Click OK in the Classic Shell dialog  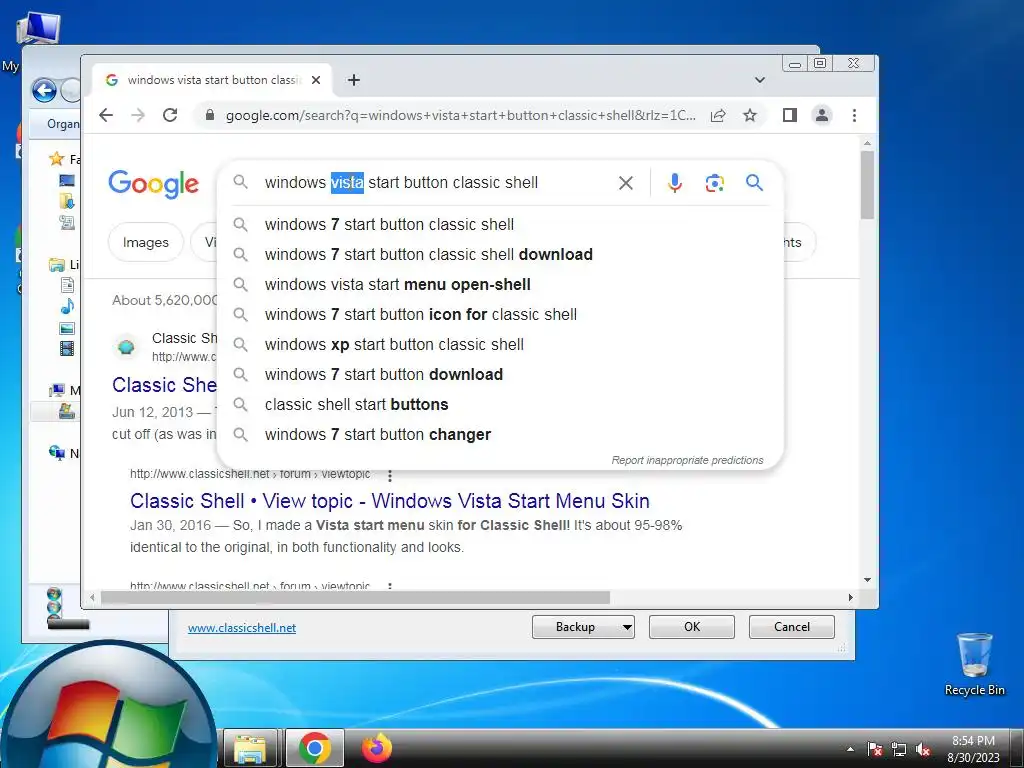[692, 627]
